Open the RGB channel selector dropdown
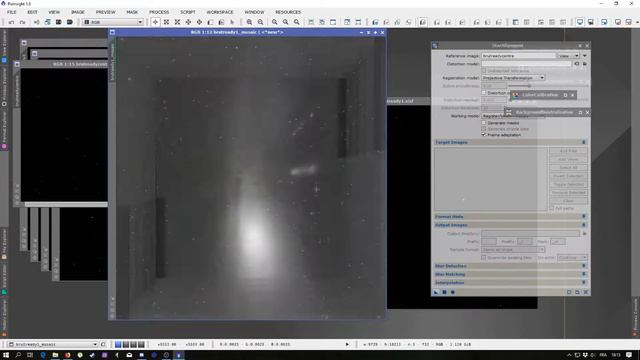The width and height of the screenshot is (640, 360). pyautogui.click(x=113, y=22)
